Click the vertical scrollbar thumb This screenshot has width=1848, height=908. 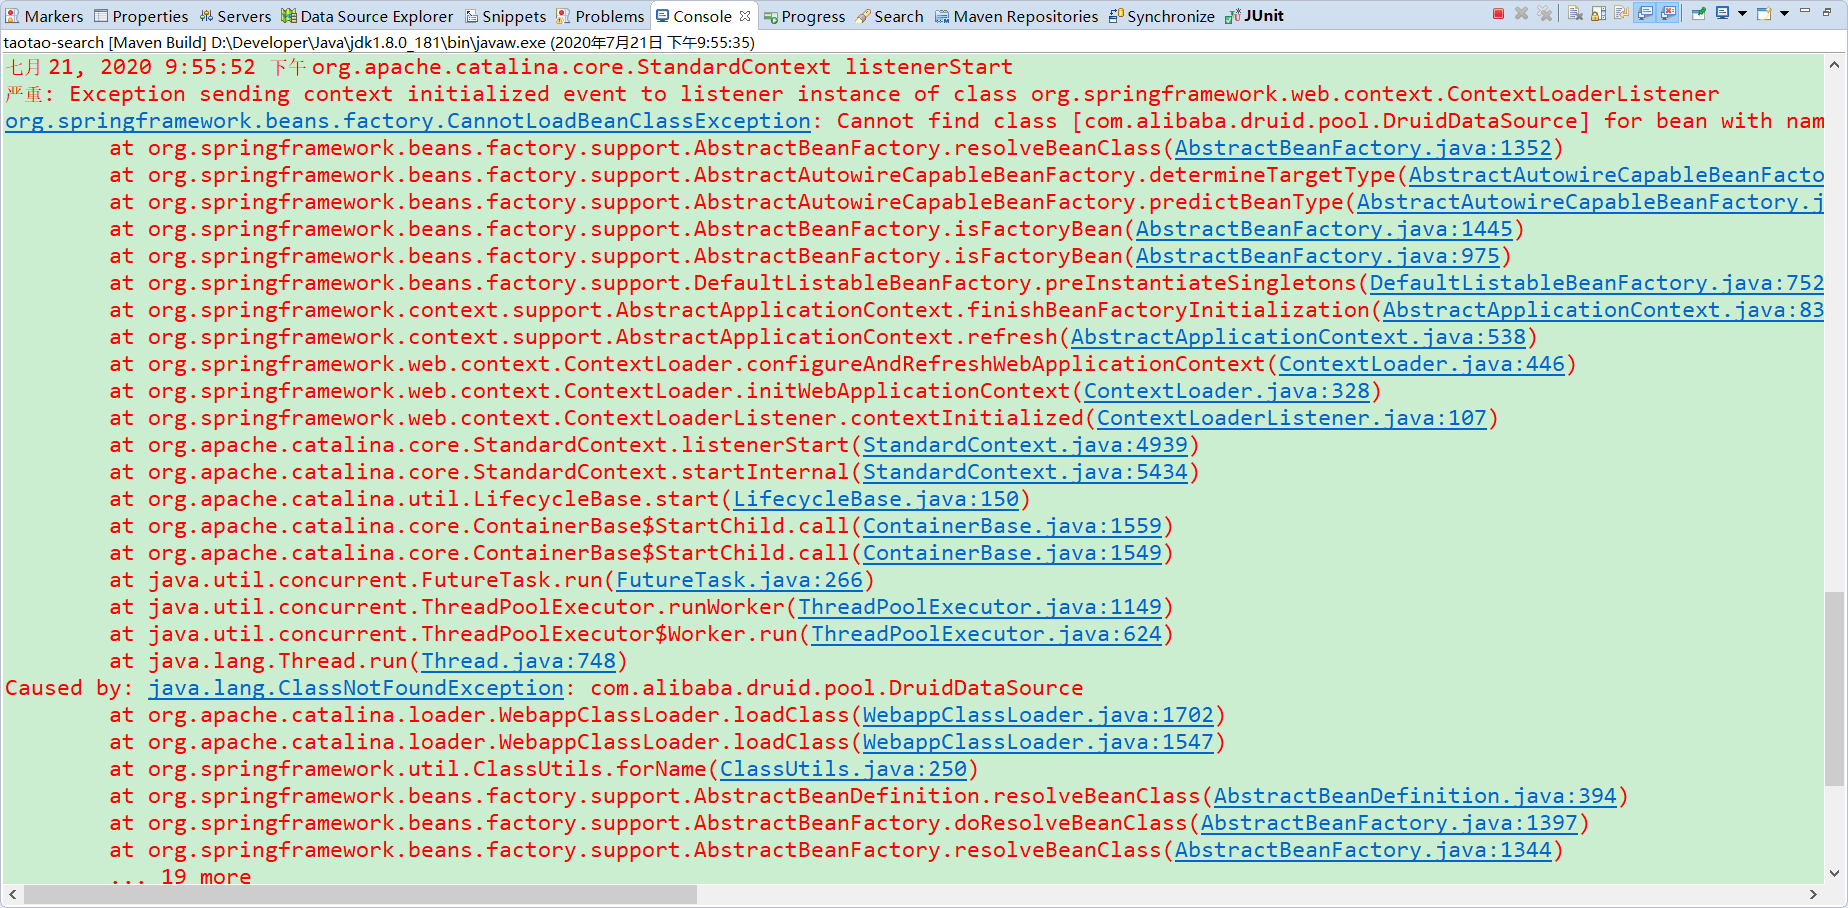click(x=1834, y=689)
